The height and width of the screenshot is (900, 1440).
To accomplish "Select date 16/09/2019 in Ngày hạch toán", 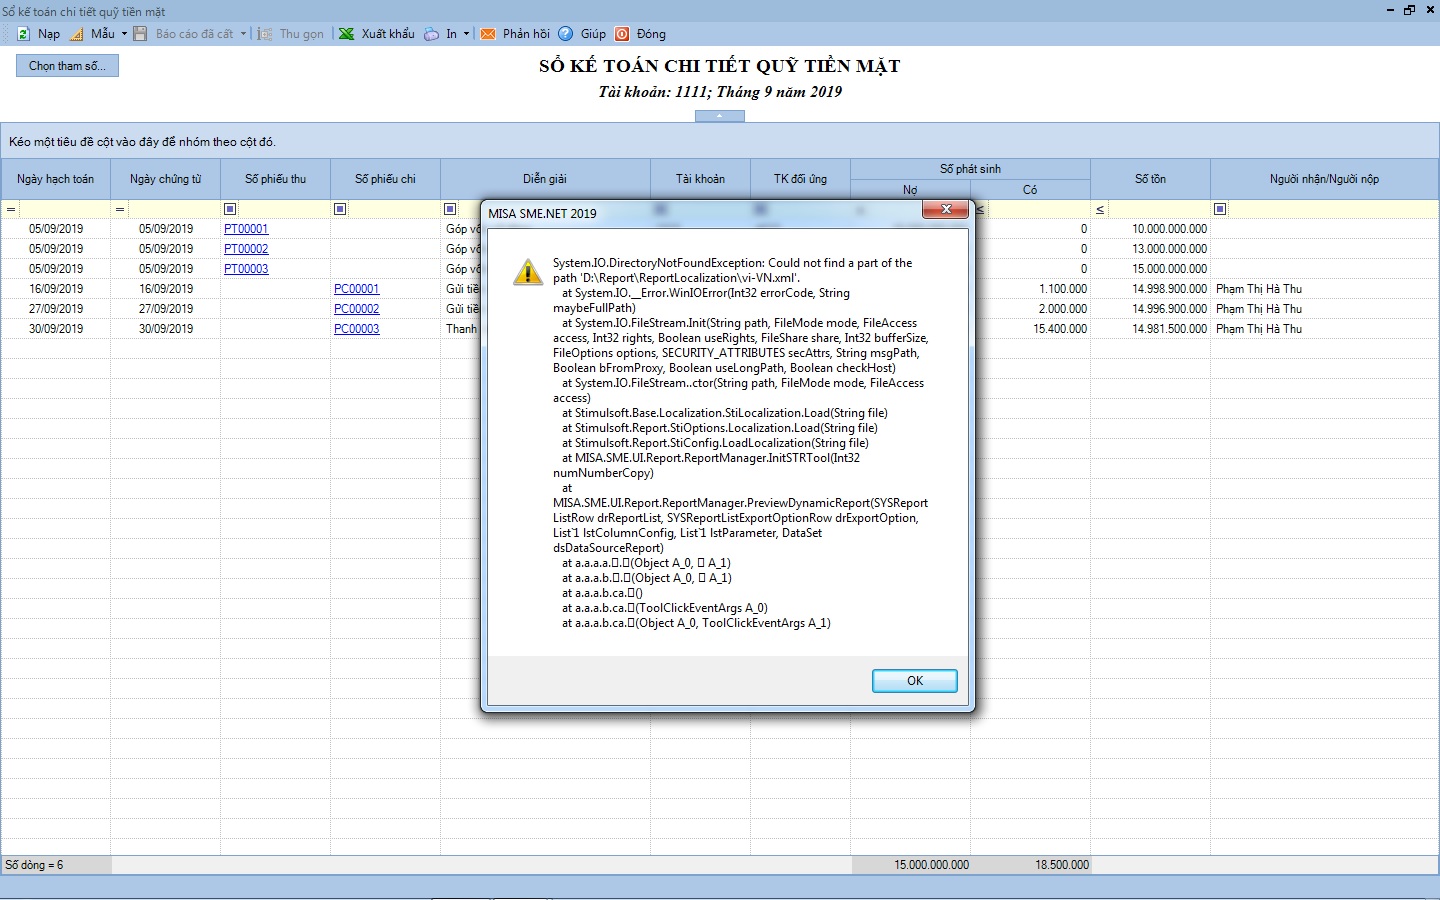I will tap(56, 289).
